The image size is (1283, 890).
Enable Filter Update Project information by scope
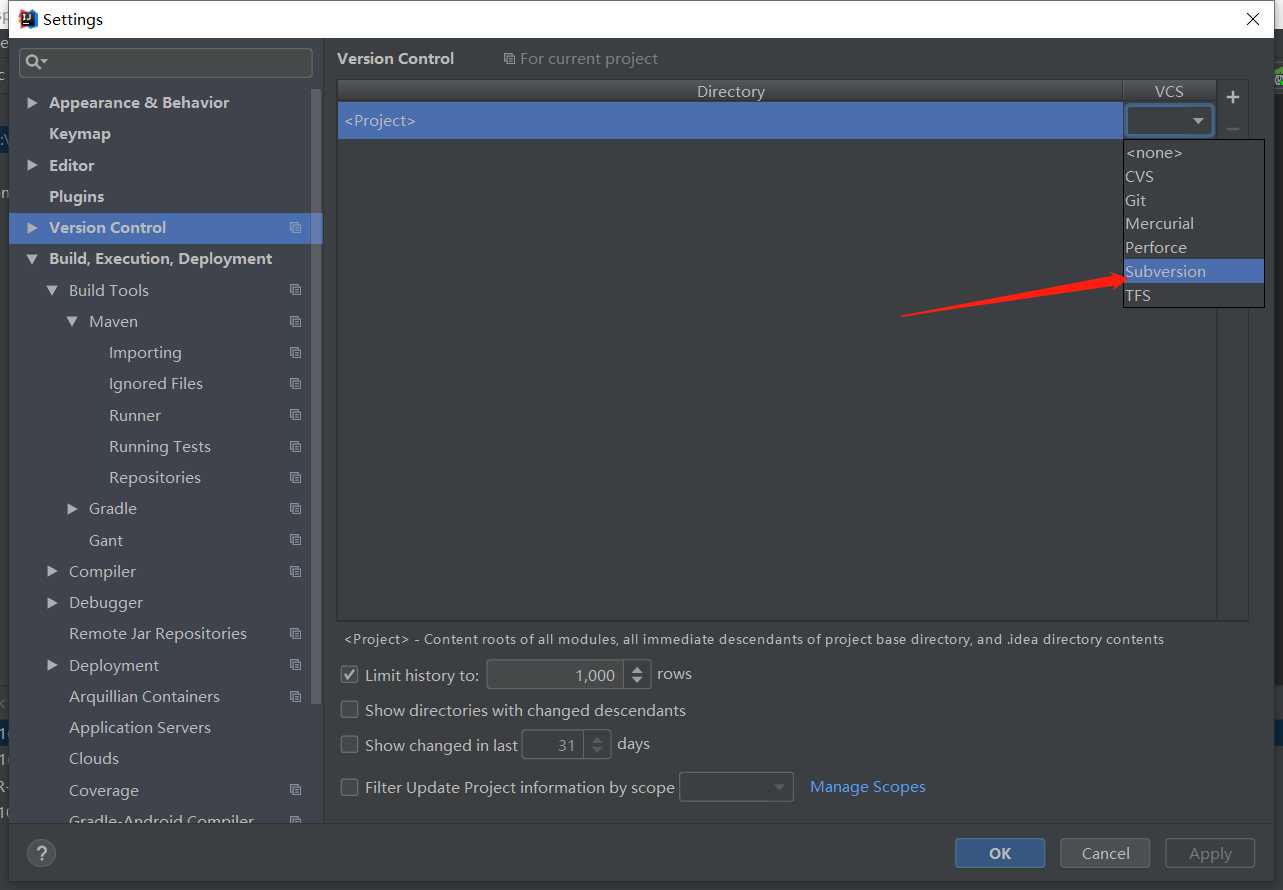349,787
